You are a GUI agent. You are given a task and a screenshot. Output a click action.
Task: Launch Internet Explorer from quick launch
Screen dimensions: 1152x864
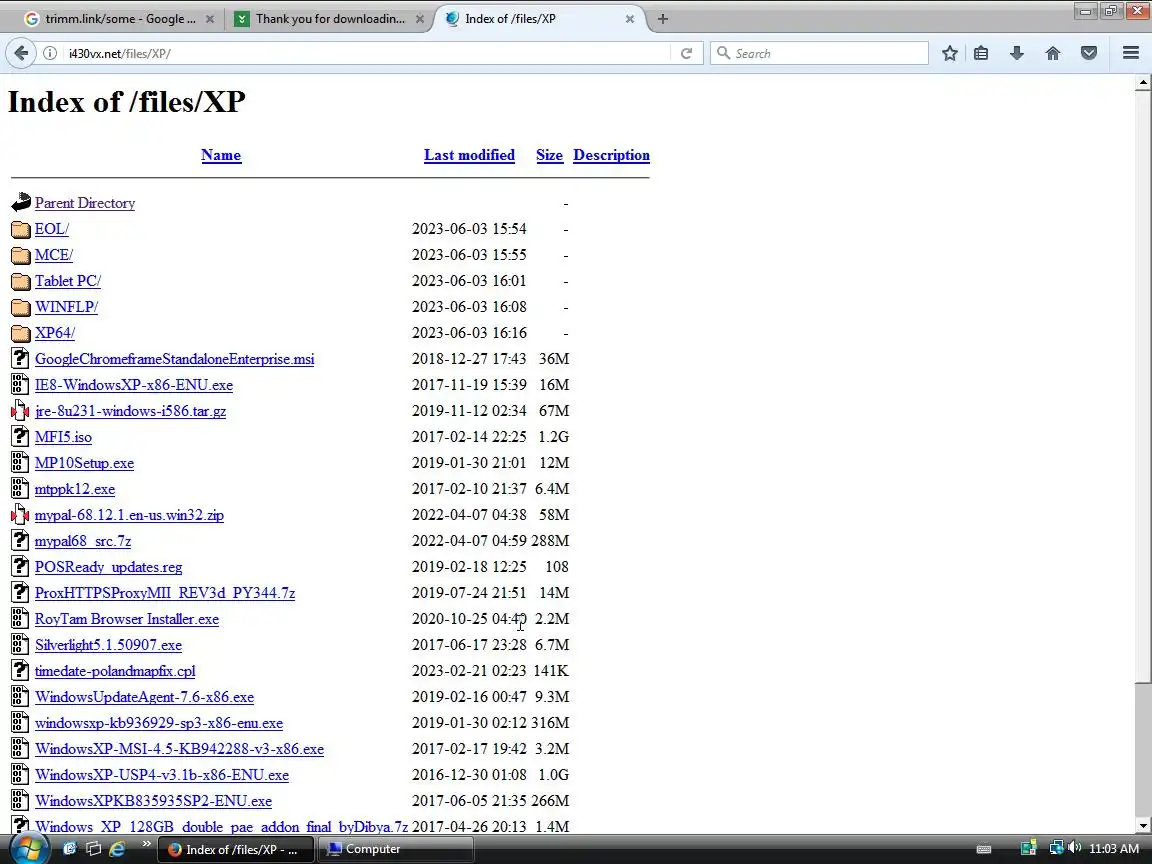(117, 849)
